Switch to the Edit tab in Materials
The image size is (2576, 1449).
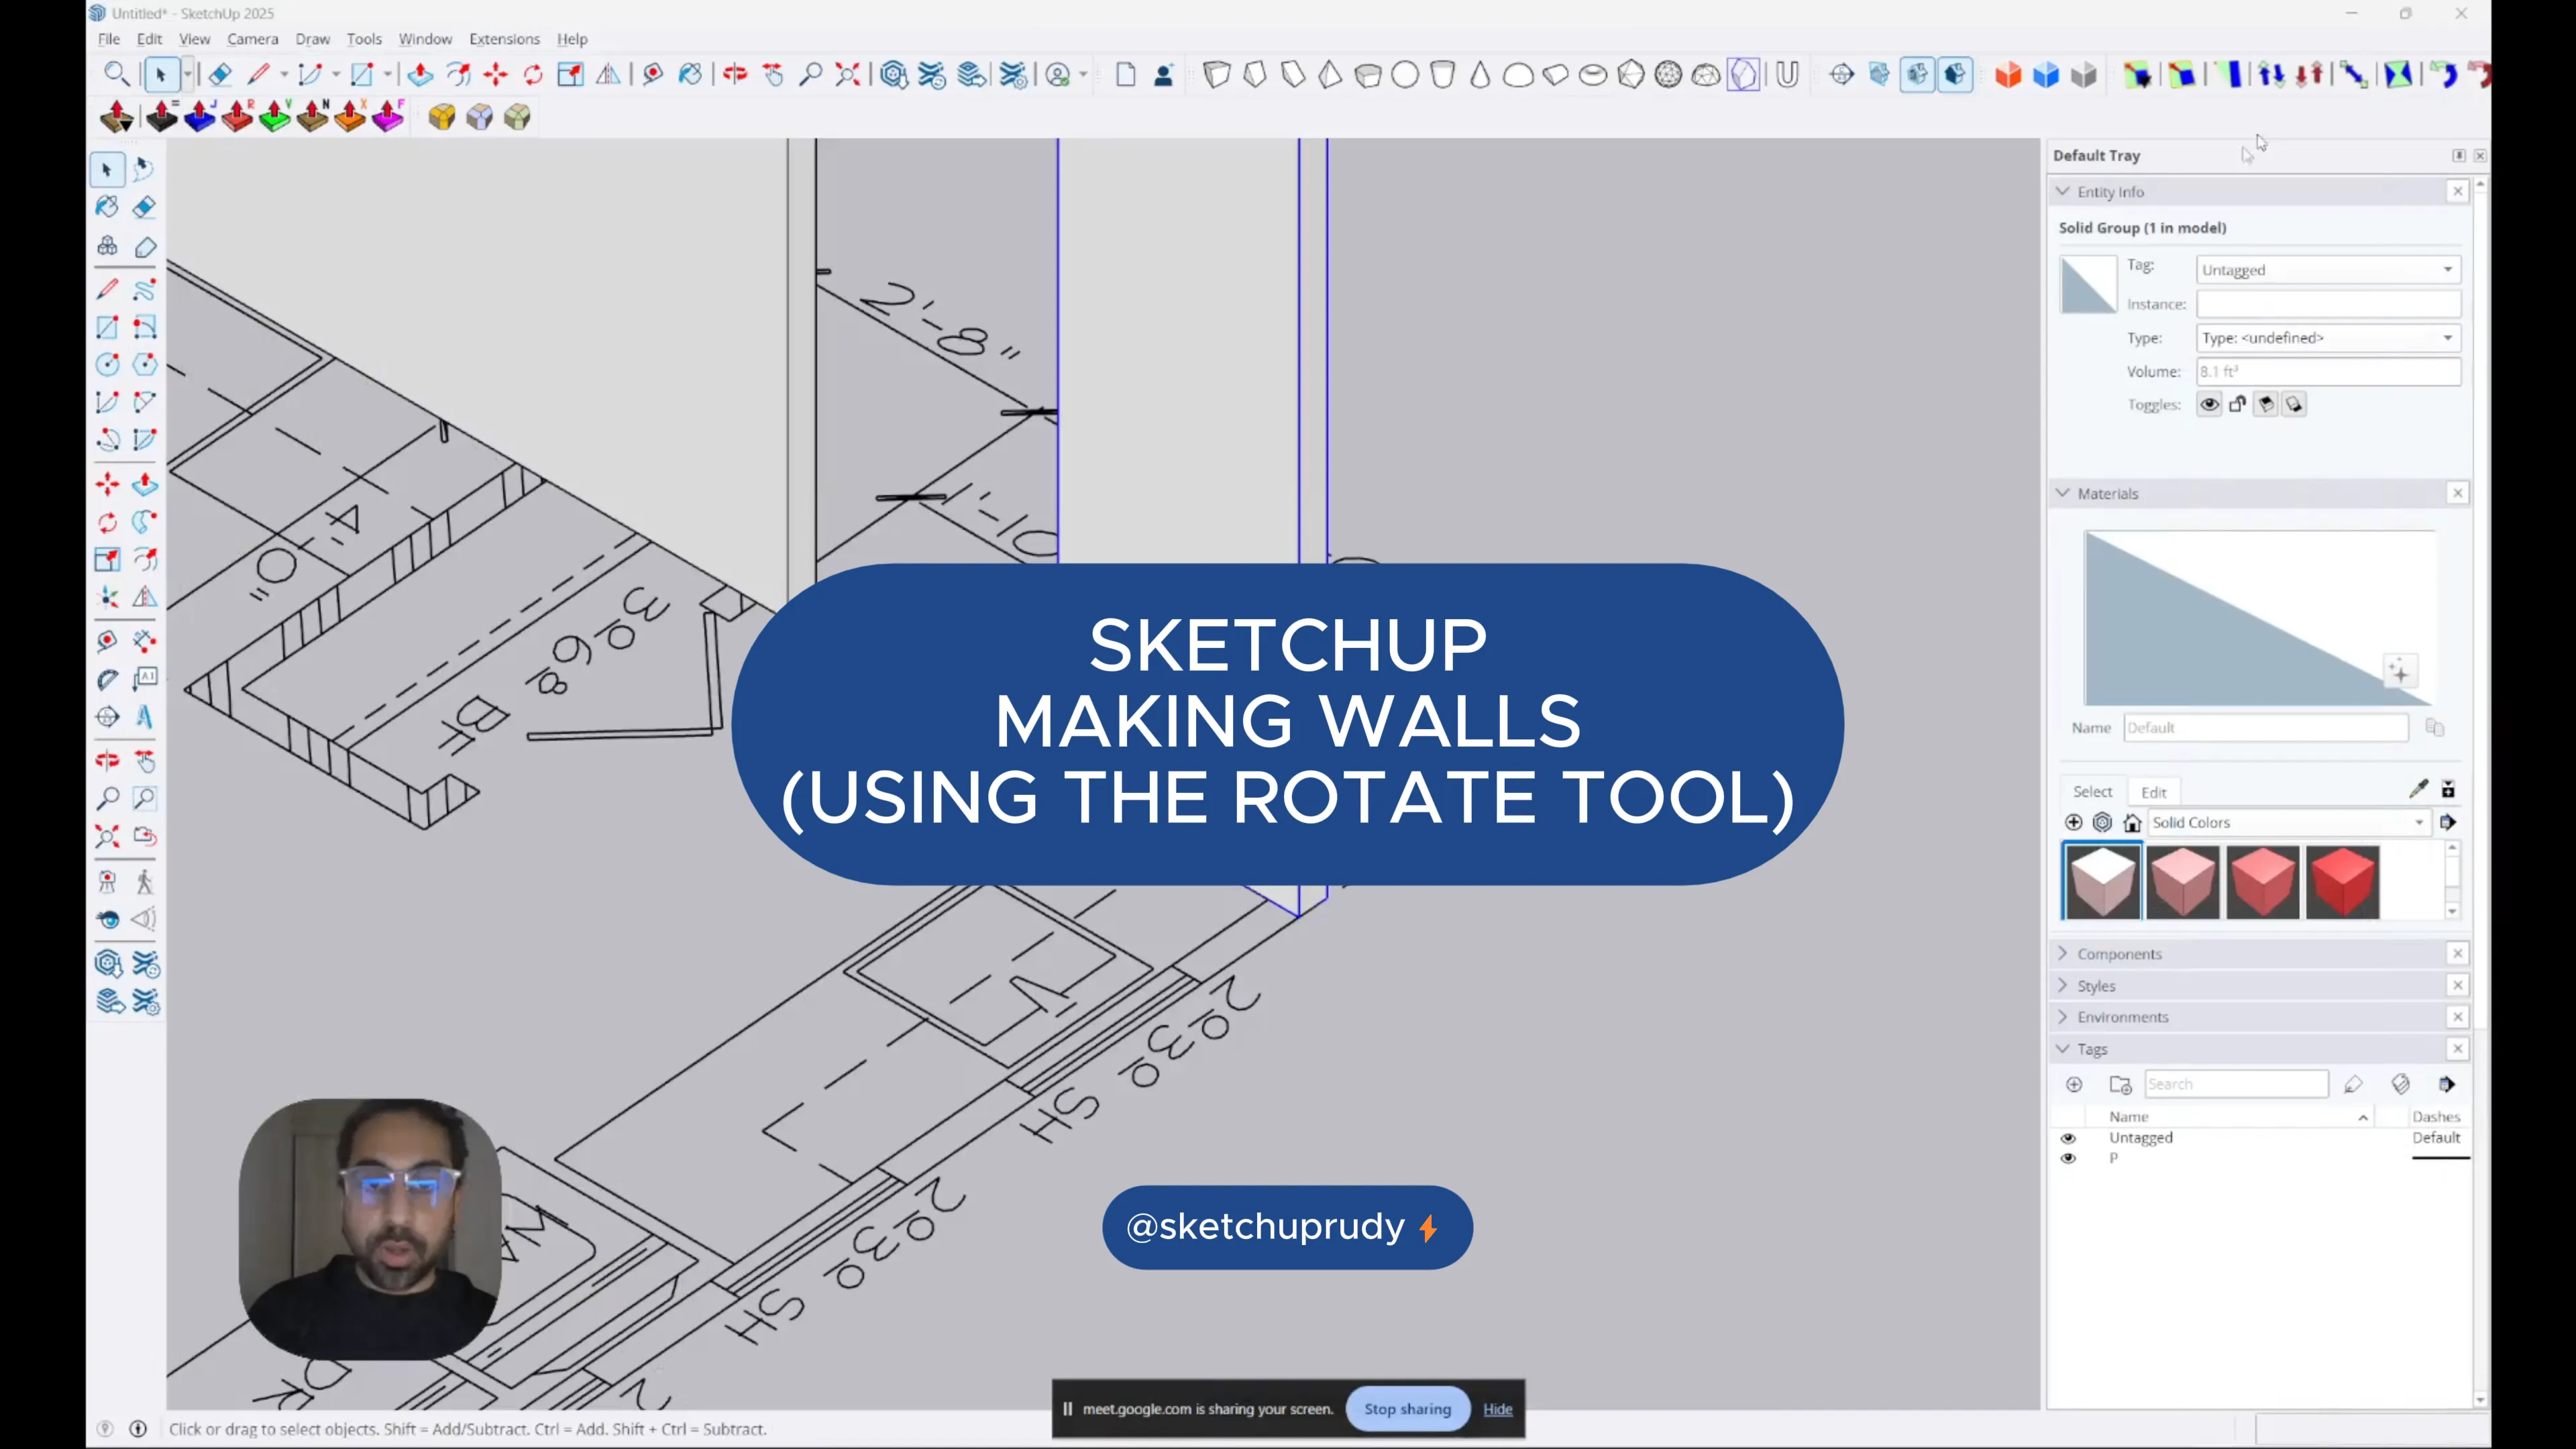[2153, 792]
